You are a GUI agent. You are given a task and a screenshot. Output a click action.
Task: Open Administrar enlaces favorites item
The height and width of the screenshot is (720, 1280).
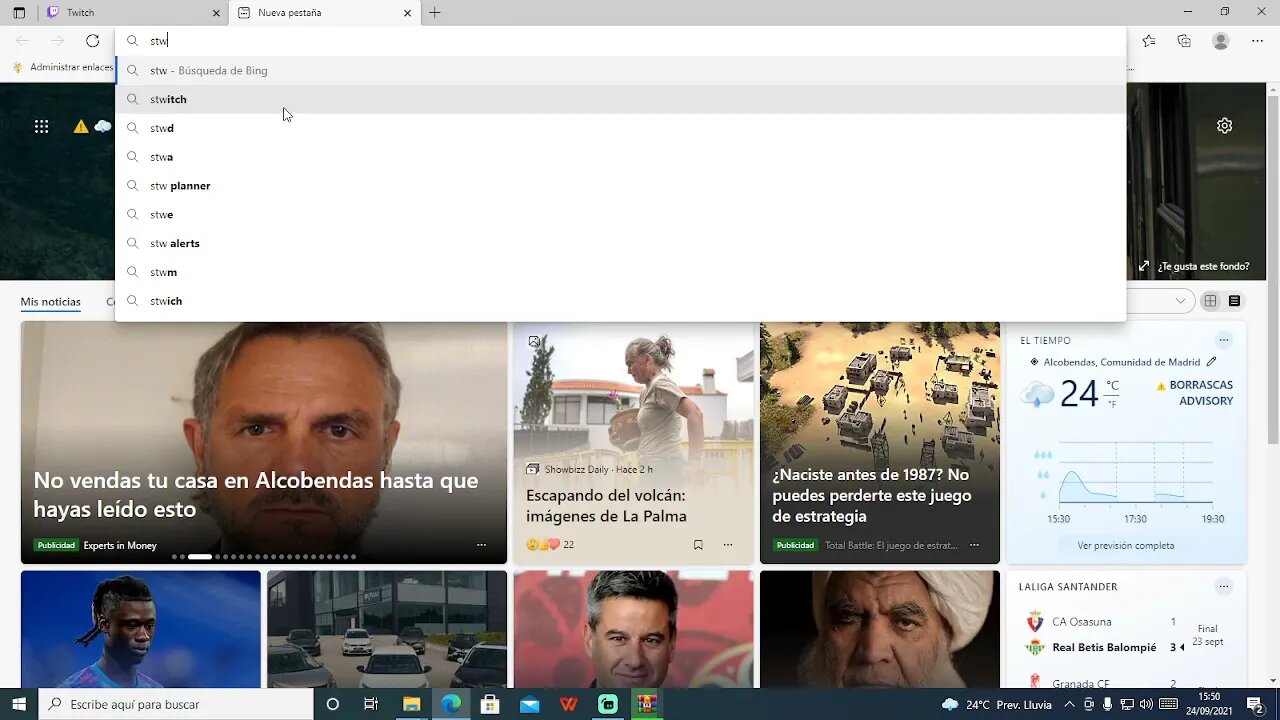coord(63,67)
